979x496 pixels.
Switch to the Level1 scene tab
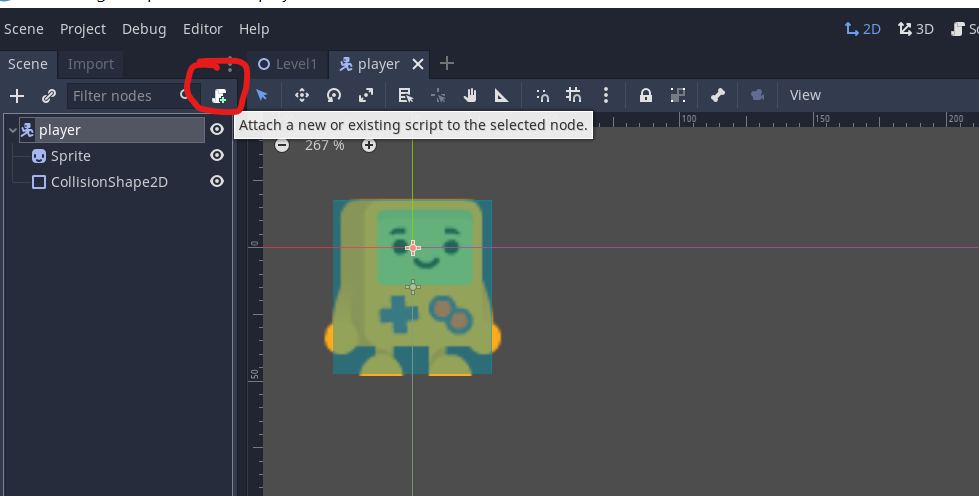(x=287, y=64)
